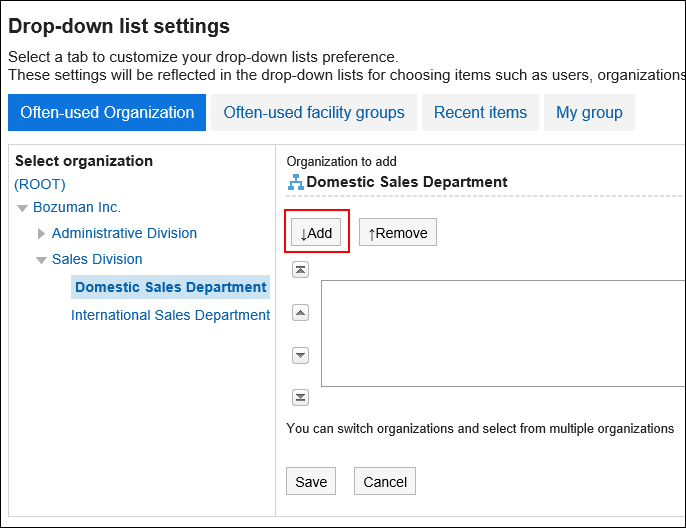The image size is (686, 528).
Task: Select International Sales Department in the tree
Action: click(171, 315)
